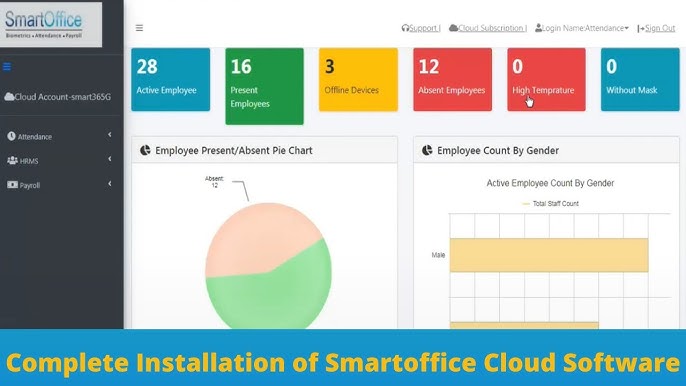Open the top bar hamburger menu
686x386 pixels.
(x=139, y=28)
